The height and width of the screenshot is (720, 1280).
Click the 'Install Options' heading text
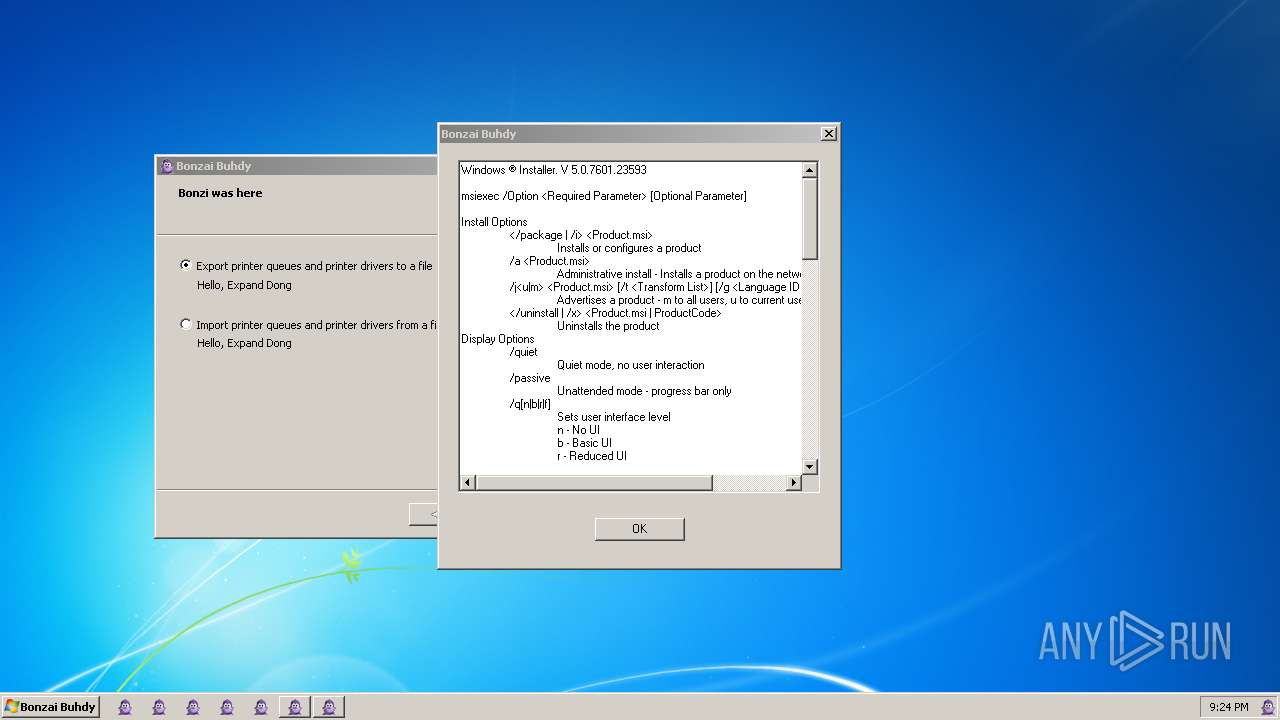494,222
